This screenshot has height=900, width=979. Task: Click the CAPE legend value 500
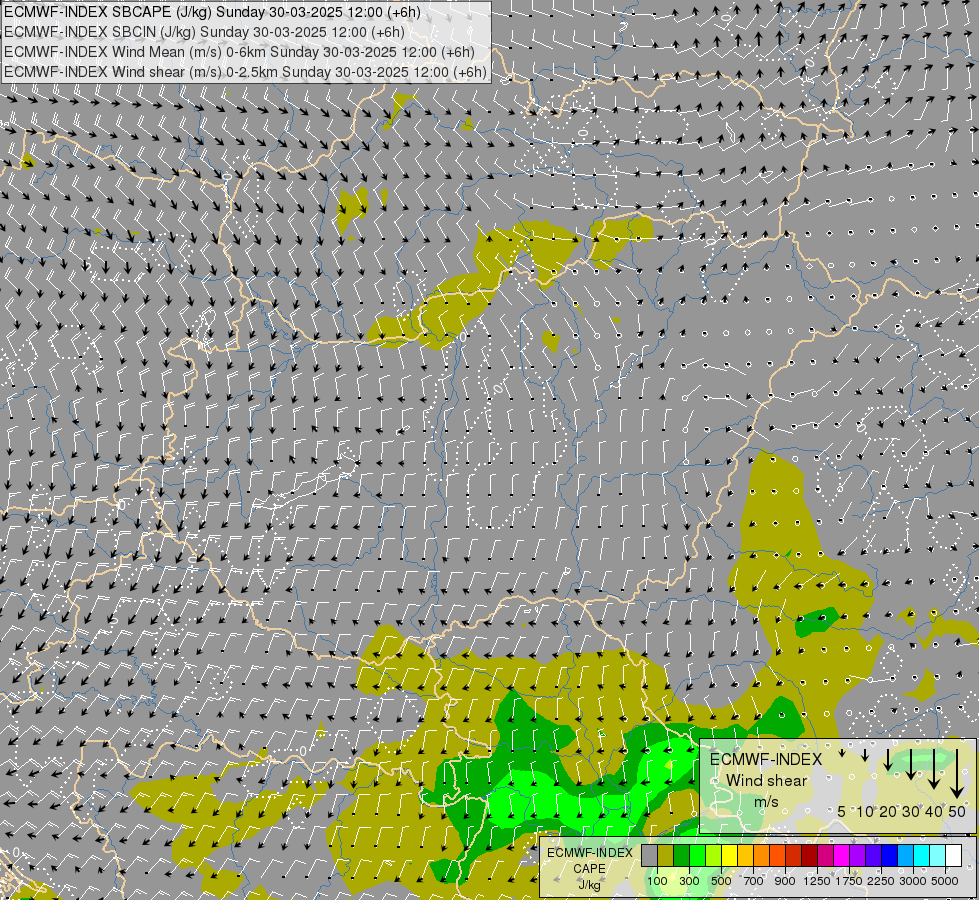(721, 881)
